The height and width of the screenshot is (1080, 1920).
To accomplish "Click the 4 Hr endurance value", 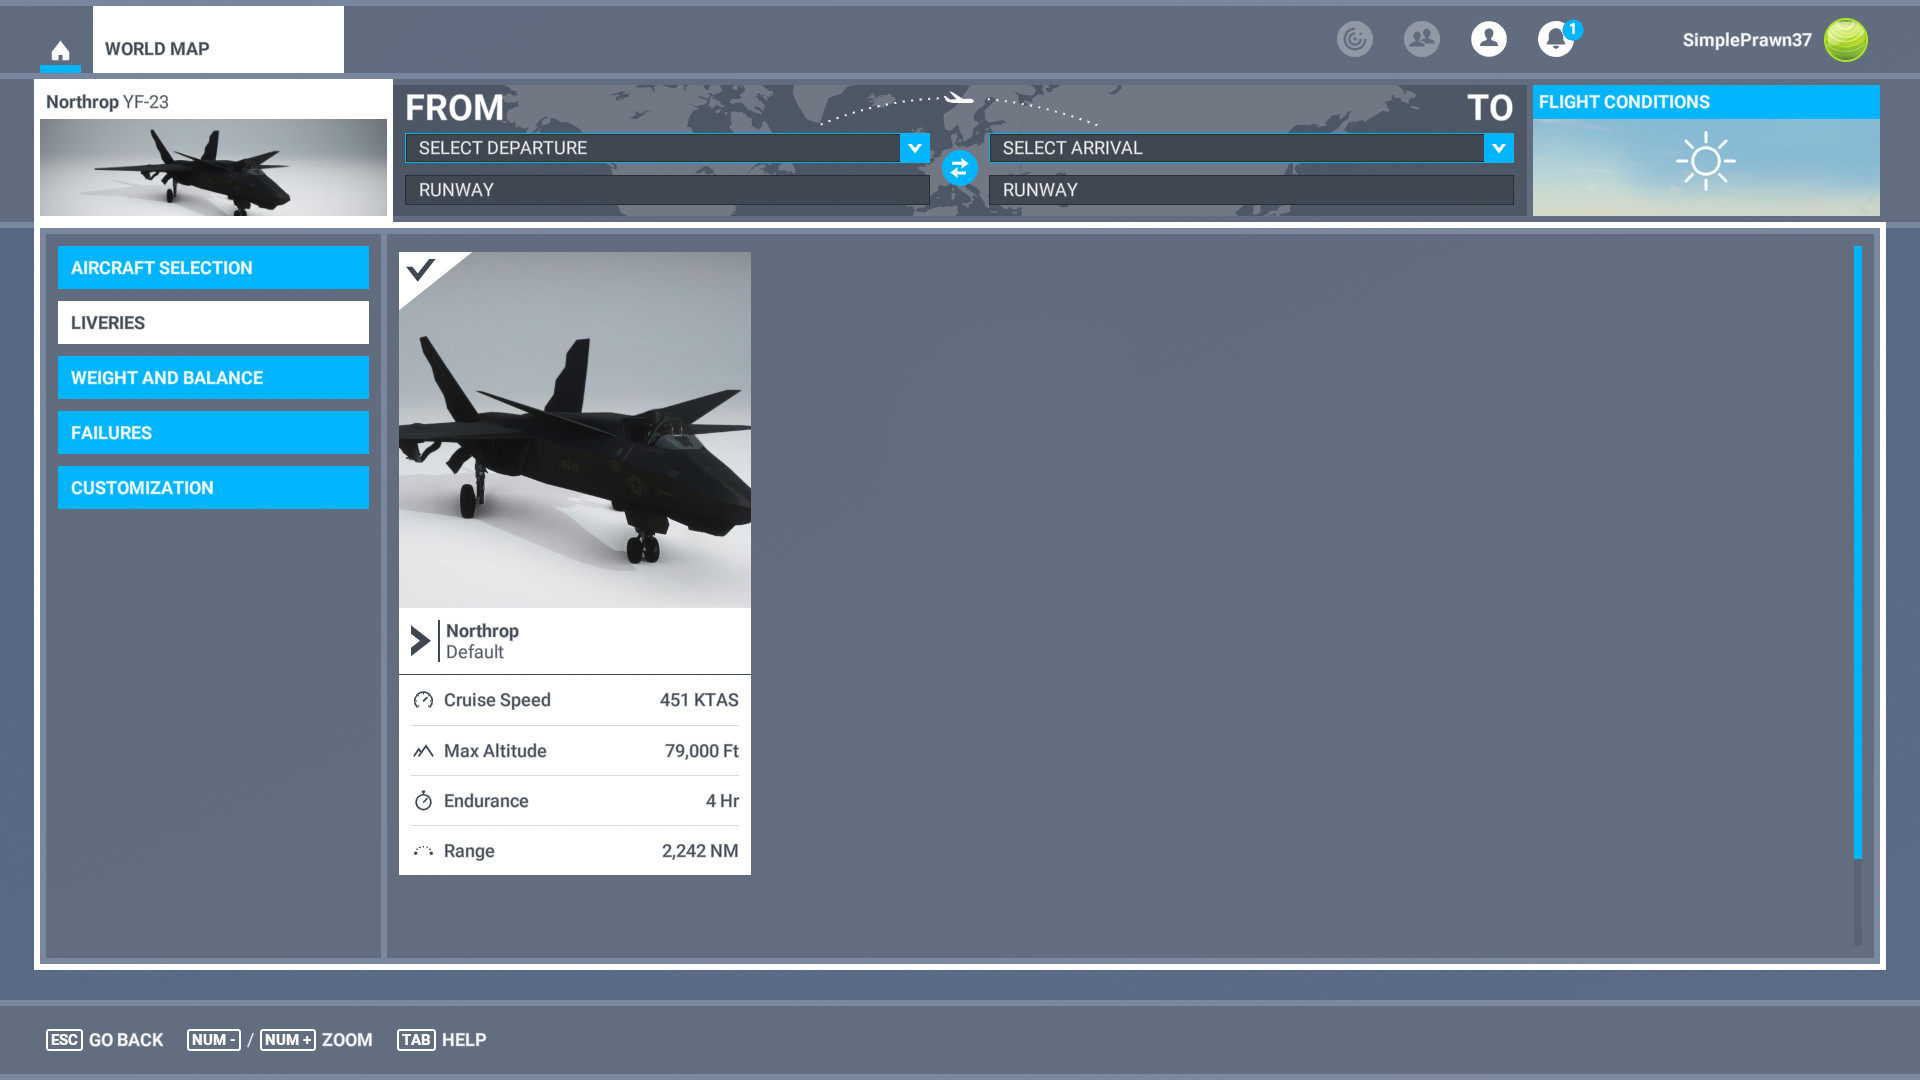I will coord(722,801).
